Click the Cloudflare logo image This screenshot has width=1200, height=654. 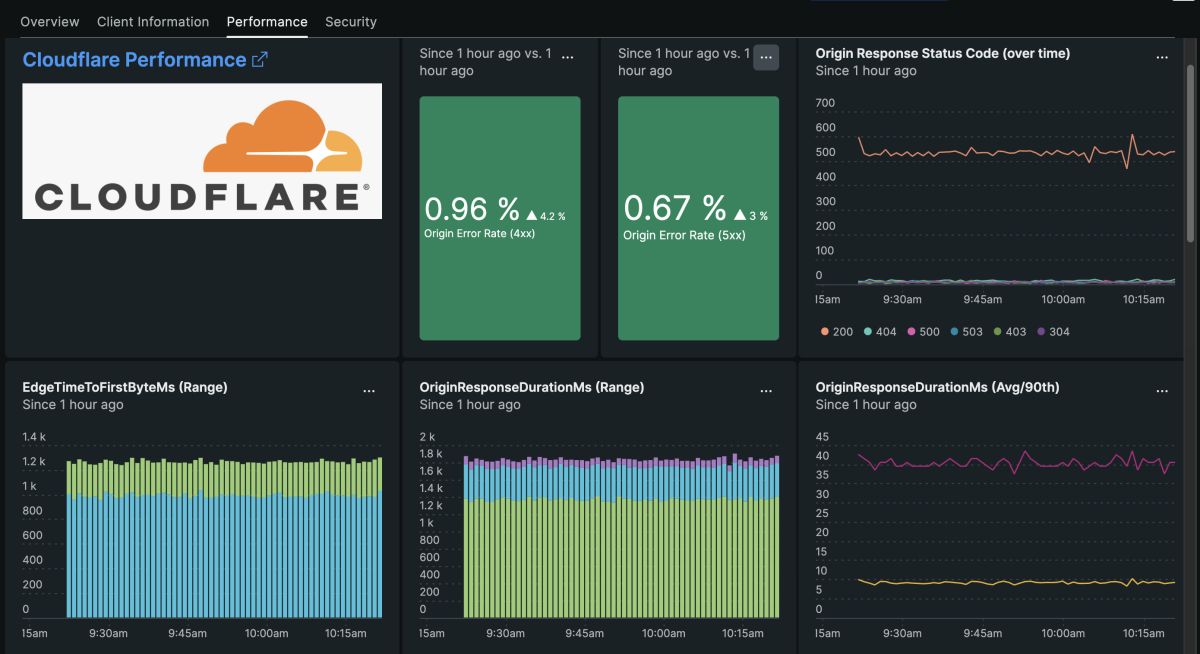[202, 151]
